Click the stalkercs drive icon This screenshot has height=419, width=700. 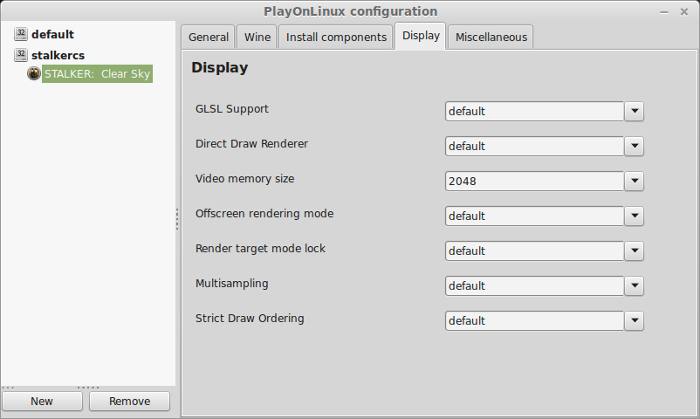click(x=20, y=55)
